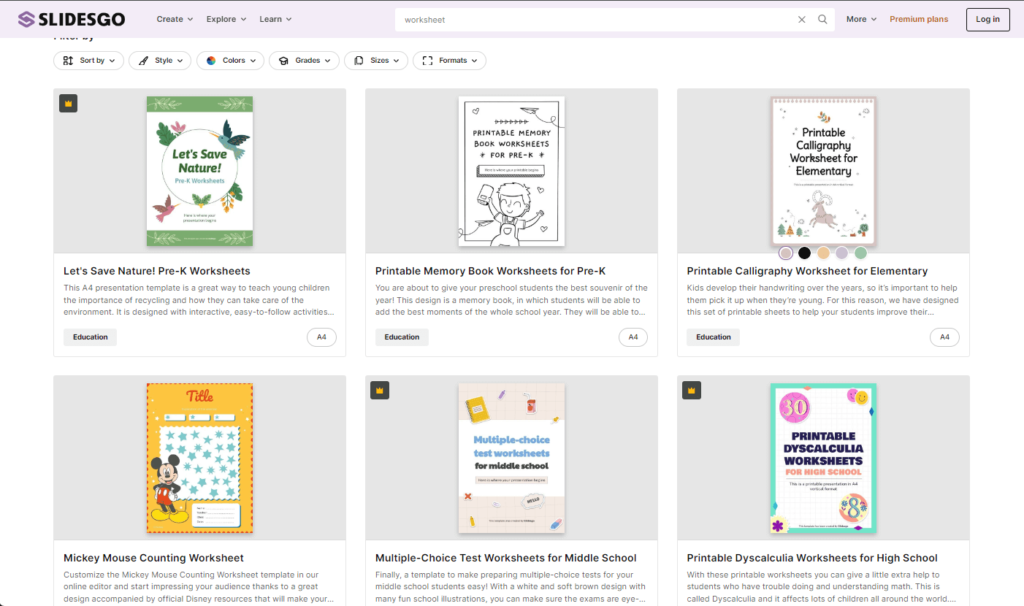Click the A4 size badge on Calligraphy card
The image size is (1024, 606).
944,337
